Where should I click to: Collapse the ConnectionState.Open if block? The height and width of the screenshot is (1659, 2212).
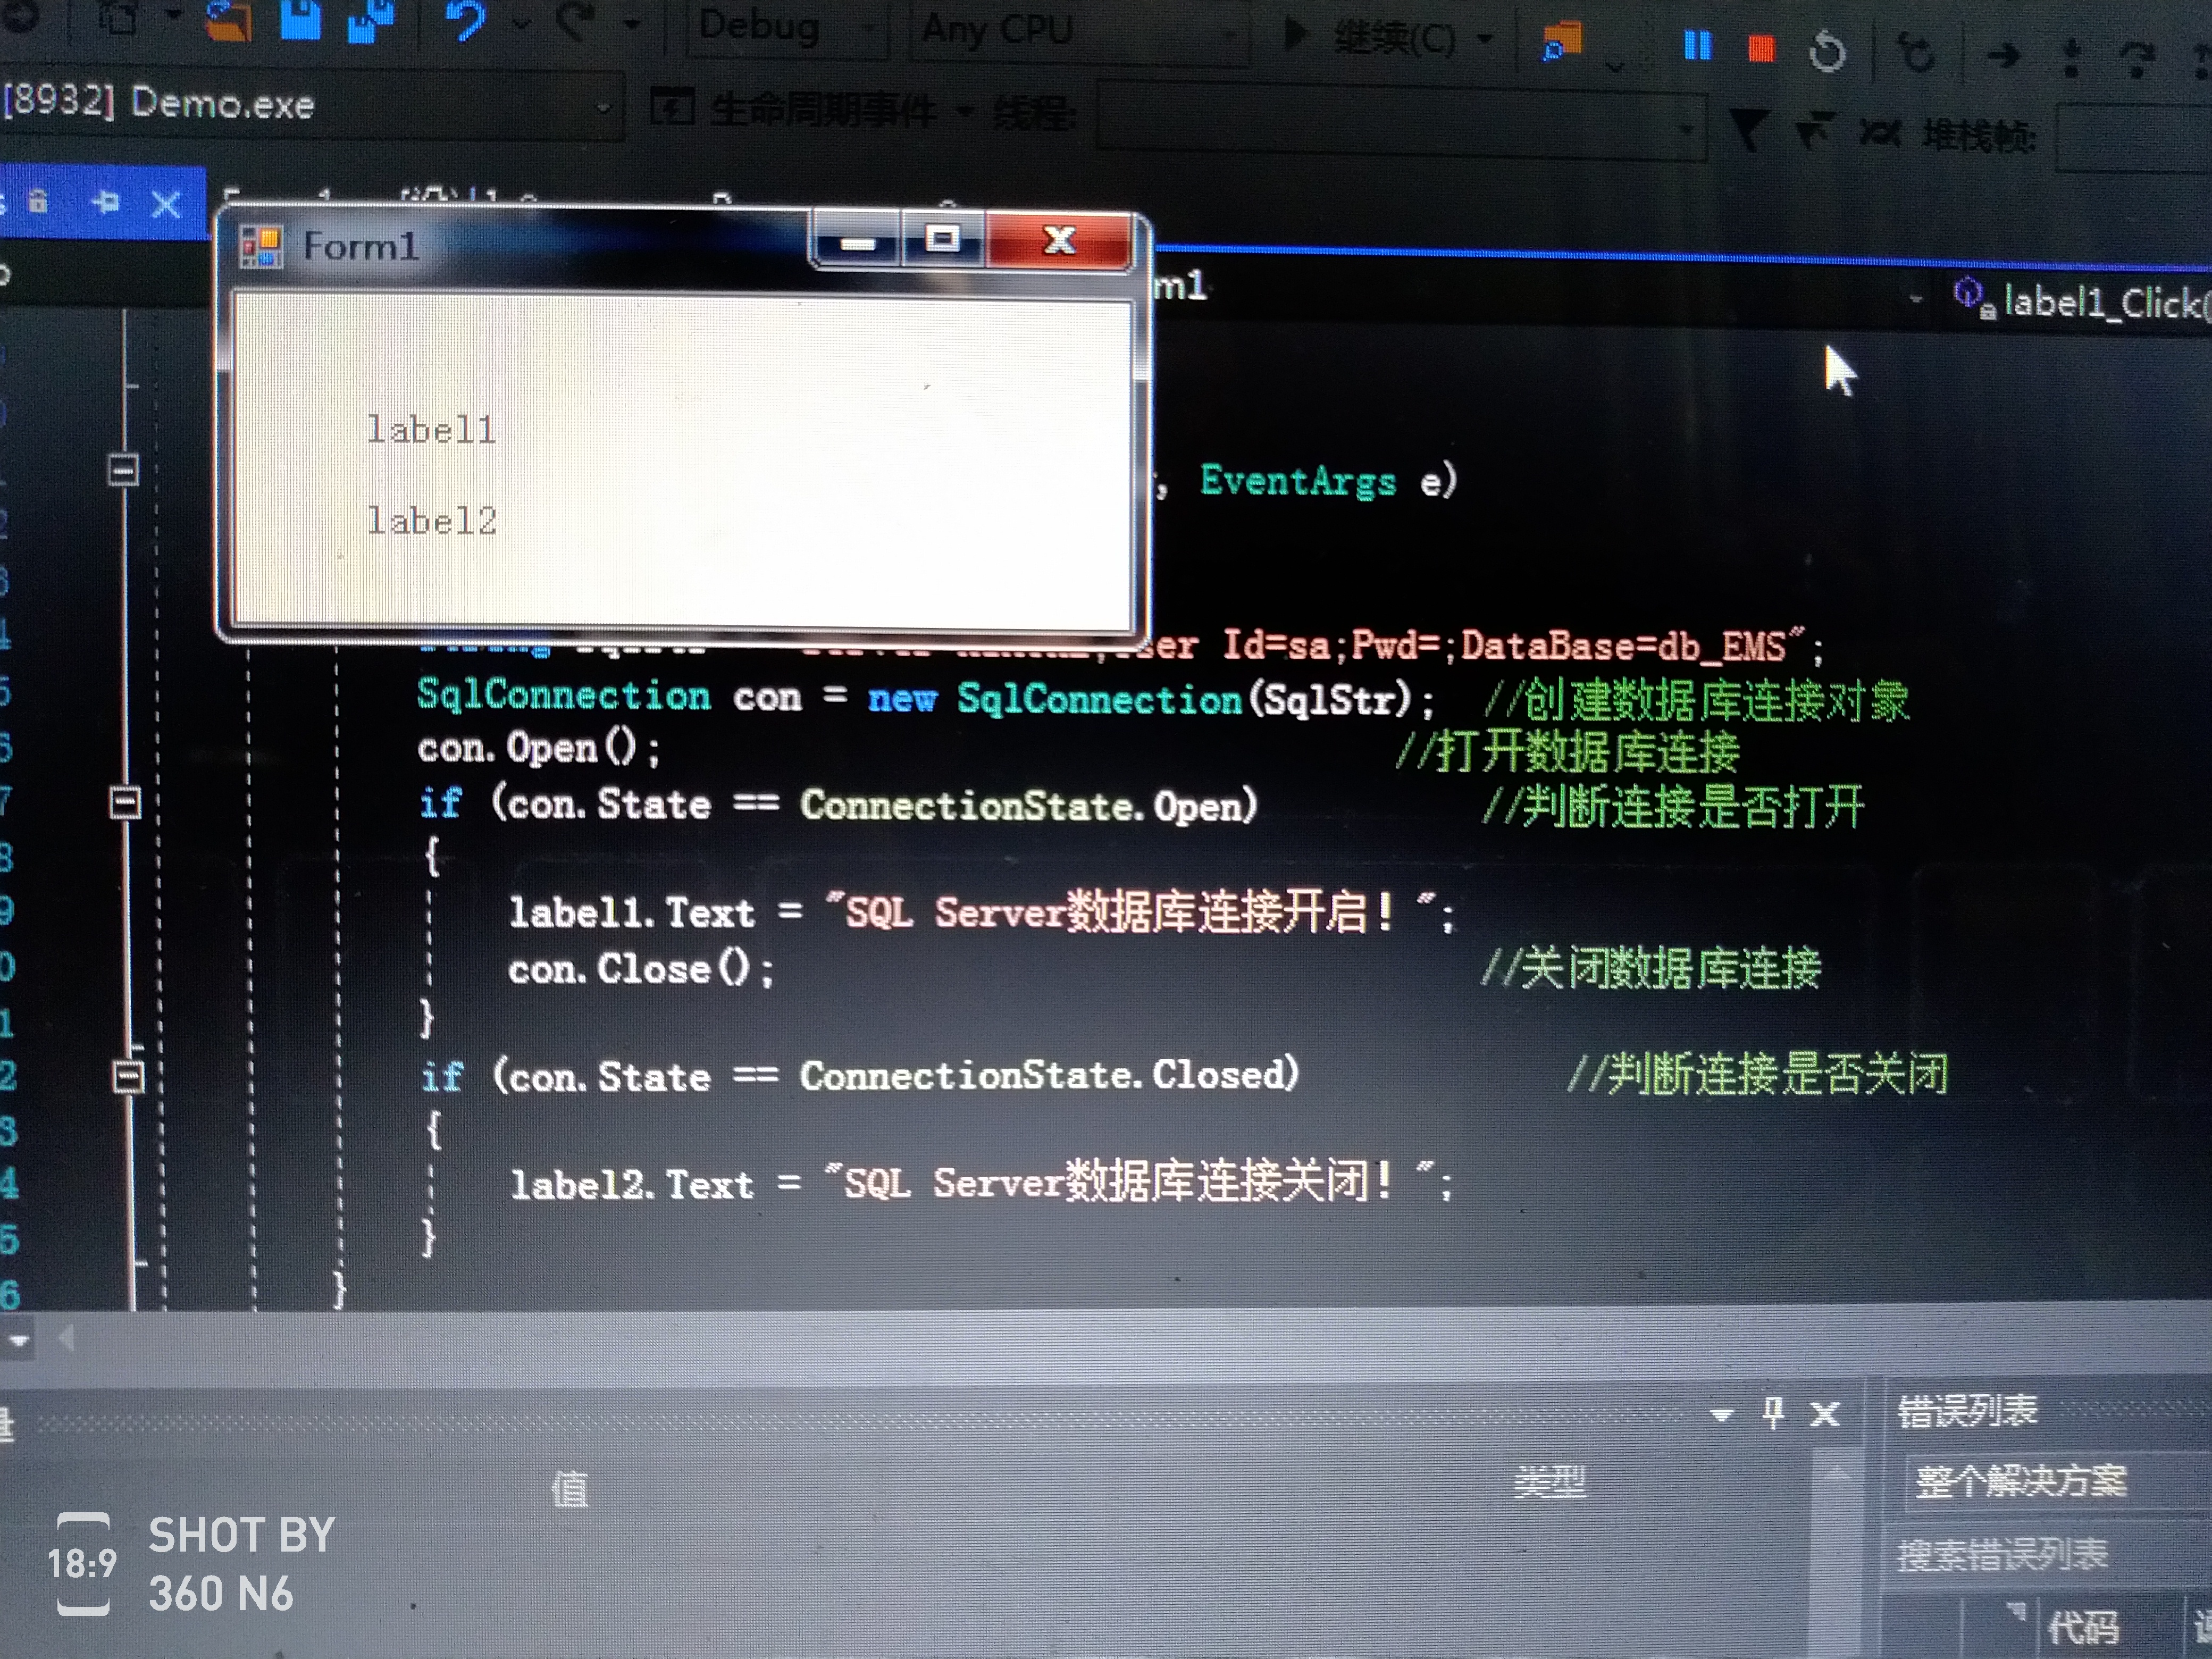(125, 802)
